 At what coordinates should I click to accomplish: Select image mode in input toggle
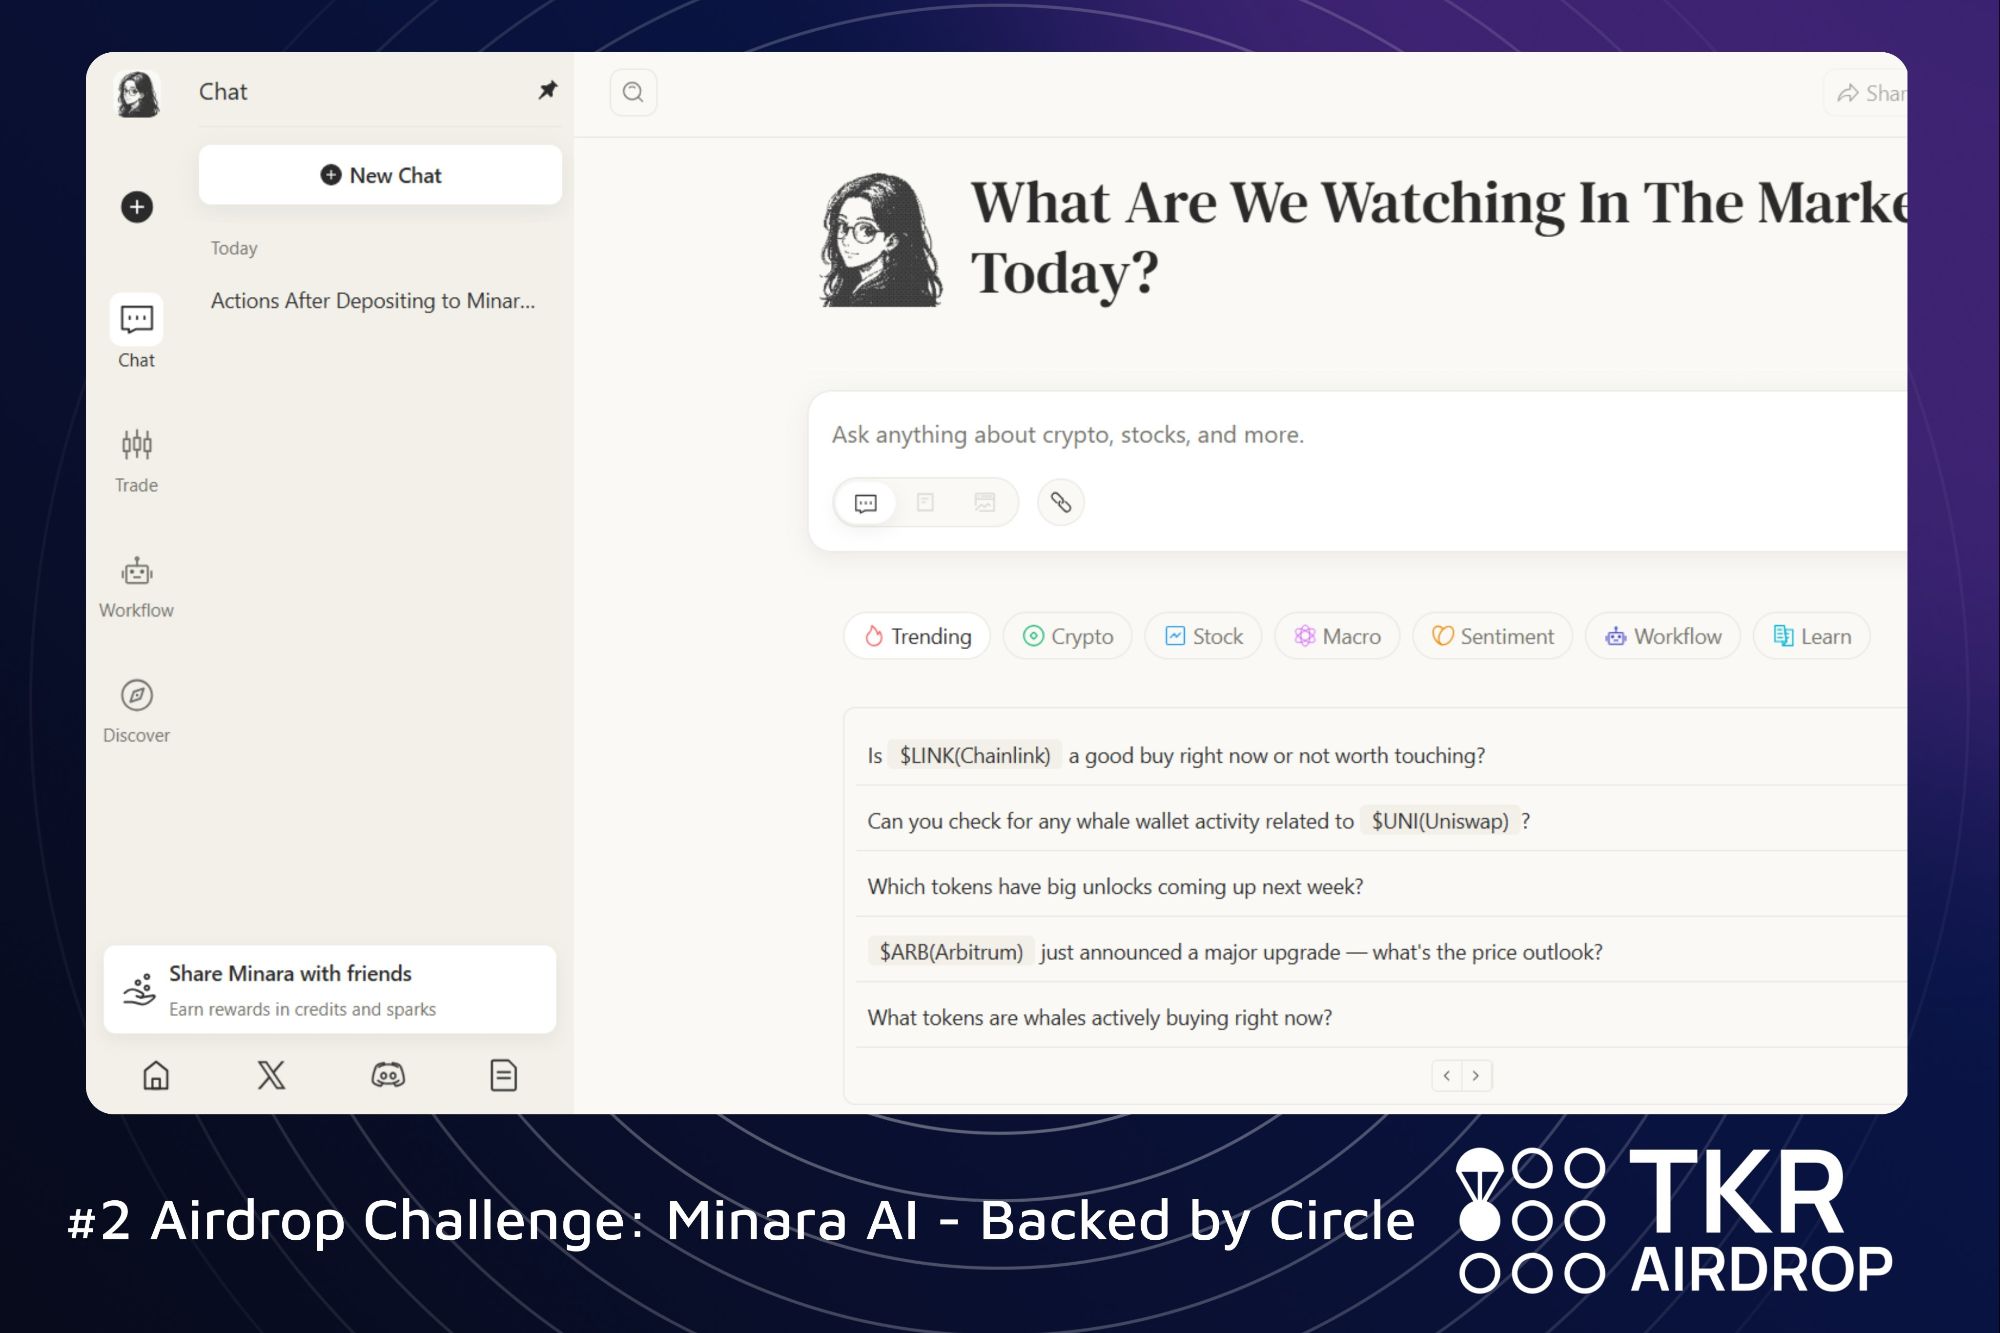tap(985, 502)
